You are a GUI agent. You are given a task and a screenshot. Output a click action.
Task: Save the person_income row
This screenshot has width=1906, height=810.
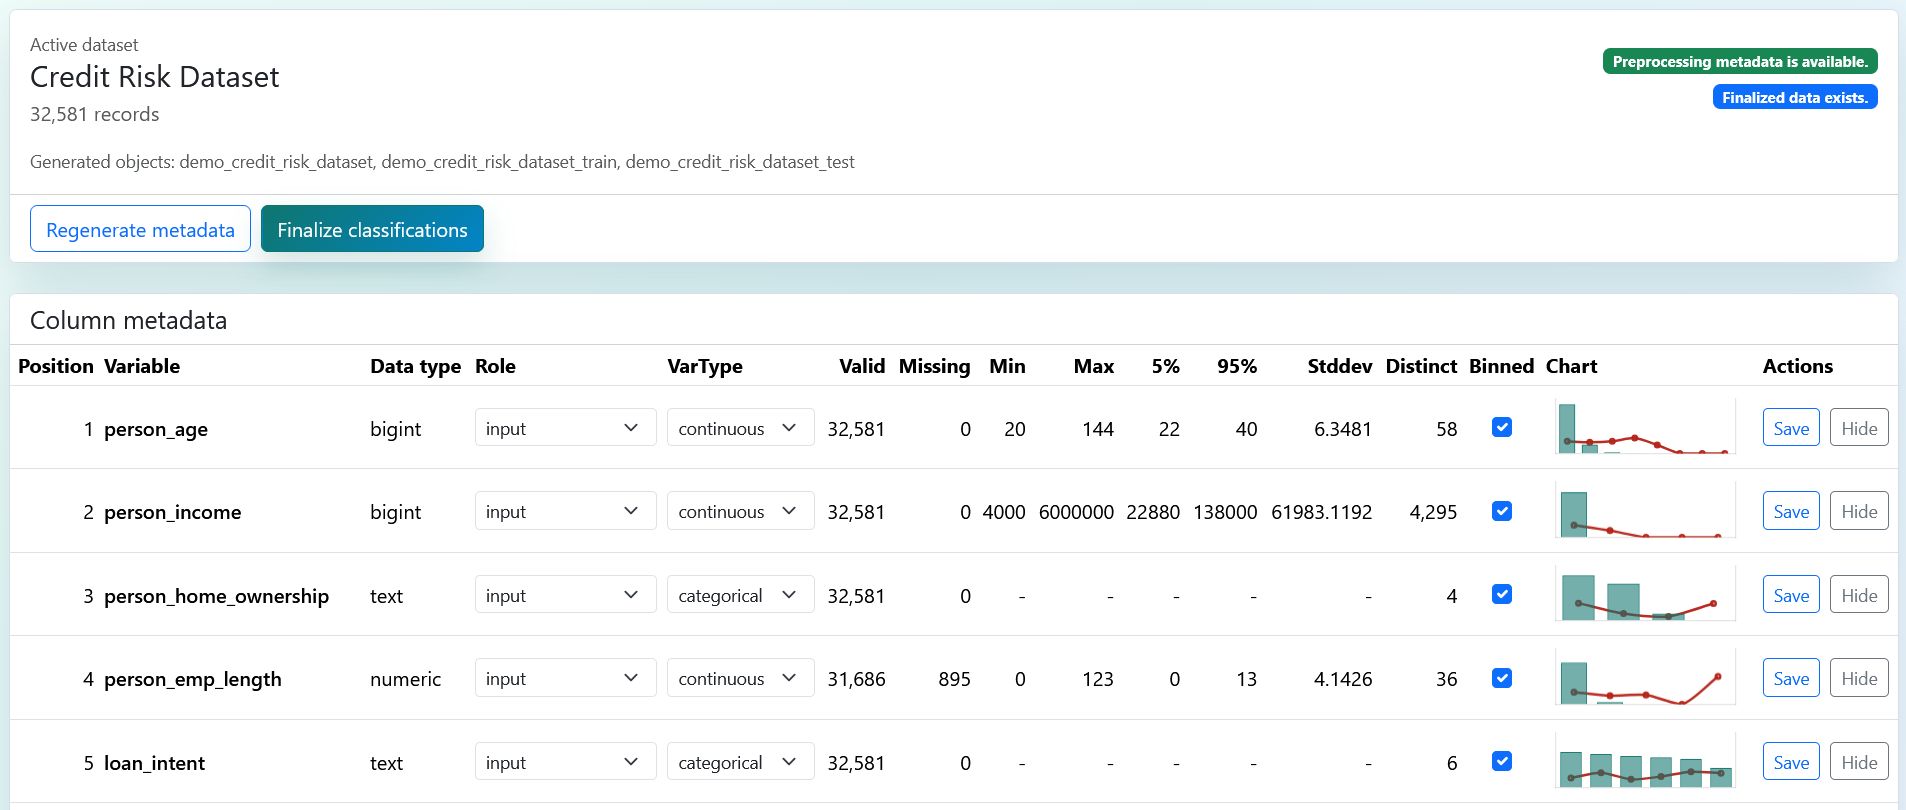1791,511
